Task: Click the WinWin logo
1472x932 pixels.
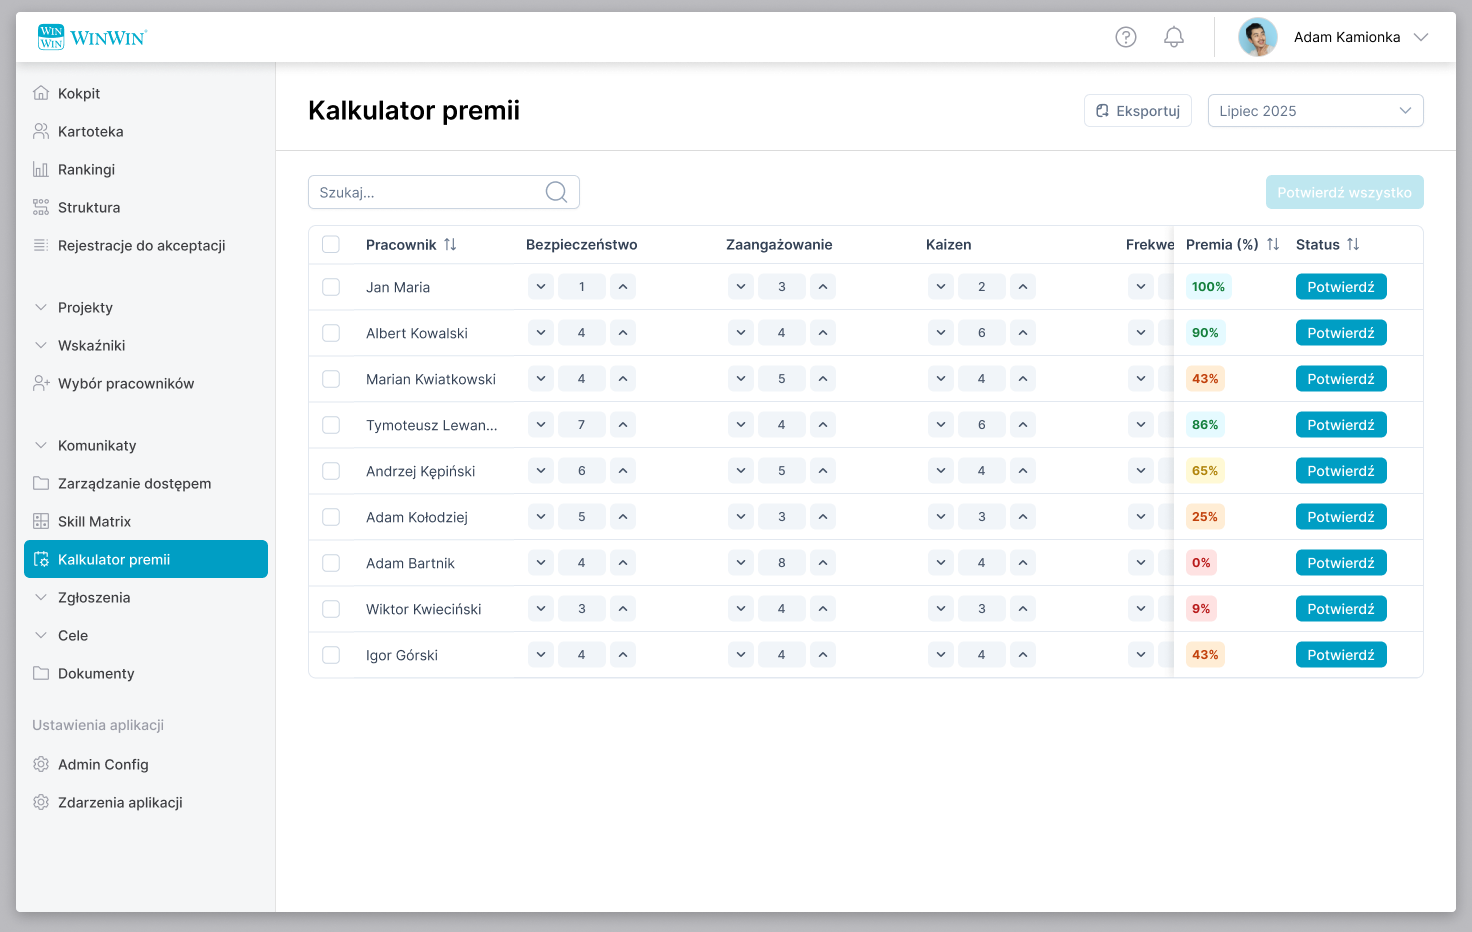Action: click(92, 37)
